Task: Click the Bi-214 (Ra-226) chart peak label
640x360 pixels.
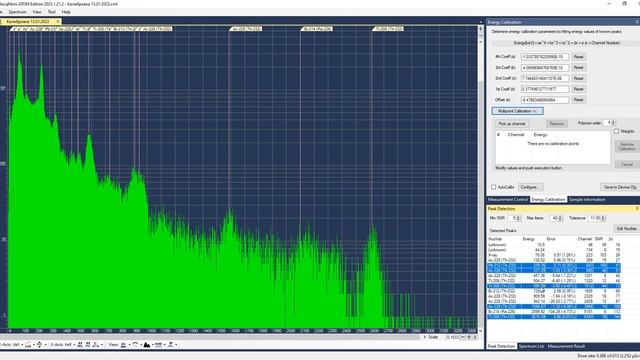Action: tap(317, 29)
